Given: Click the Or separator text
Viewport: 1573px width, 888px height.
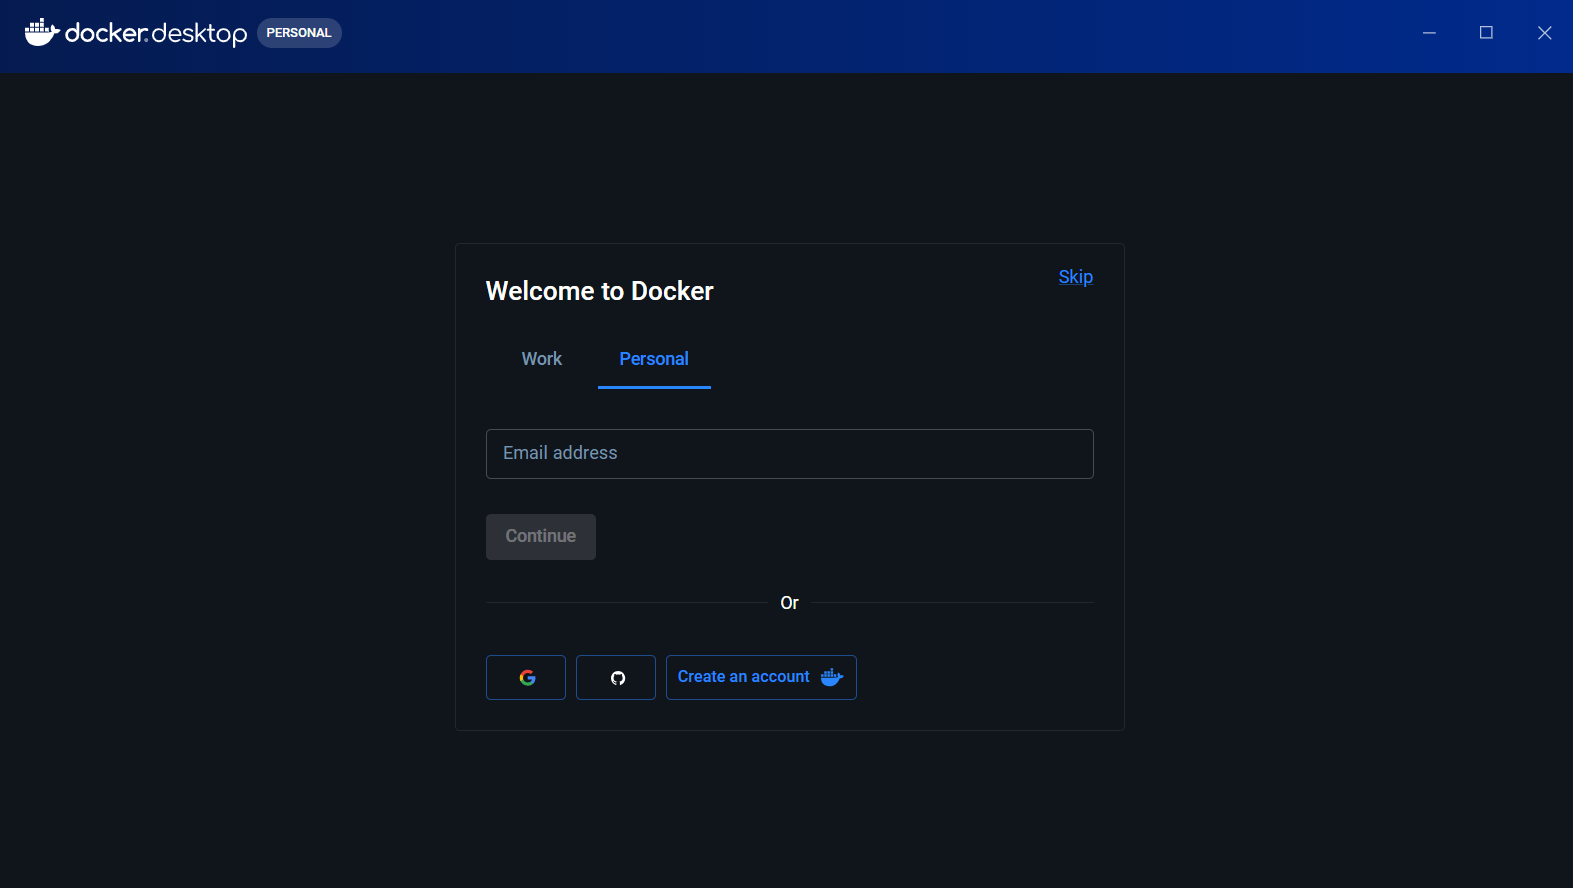Looking at the screenshot, I should pyautogui.click(x=790, y=603).
